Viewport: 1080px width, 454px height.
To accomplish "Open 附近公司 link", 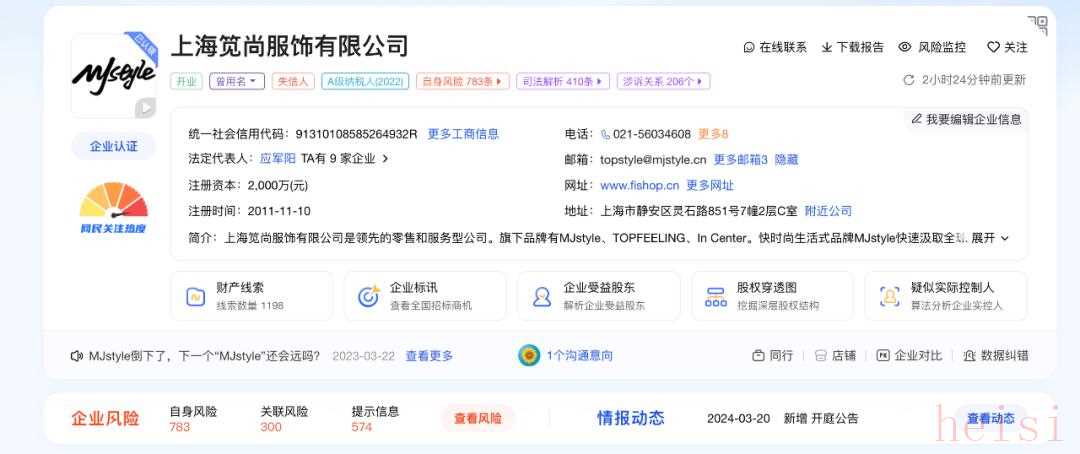I will (829, 211).
